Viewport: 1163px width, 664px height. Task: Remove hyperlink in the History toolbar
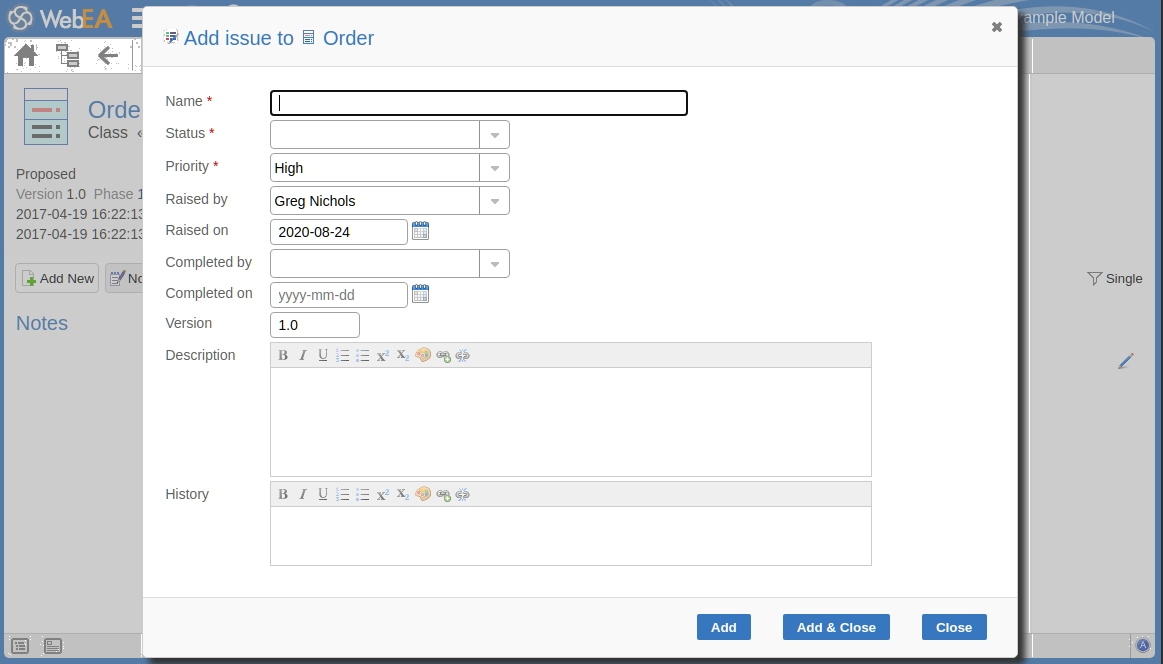point(463,494)
